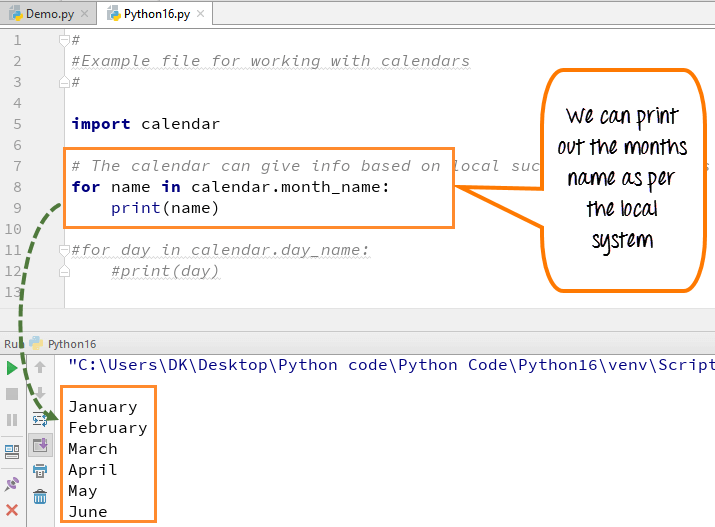Collapse the commented block at line 11

coord(64,250)
